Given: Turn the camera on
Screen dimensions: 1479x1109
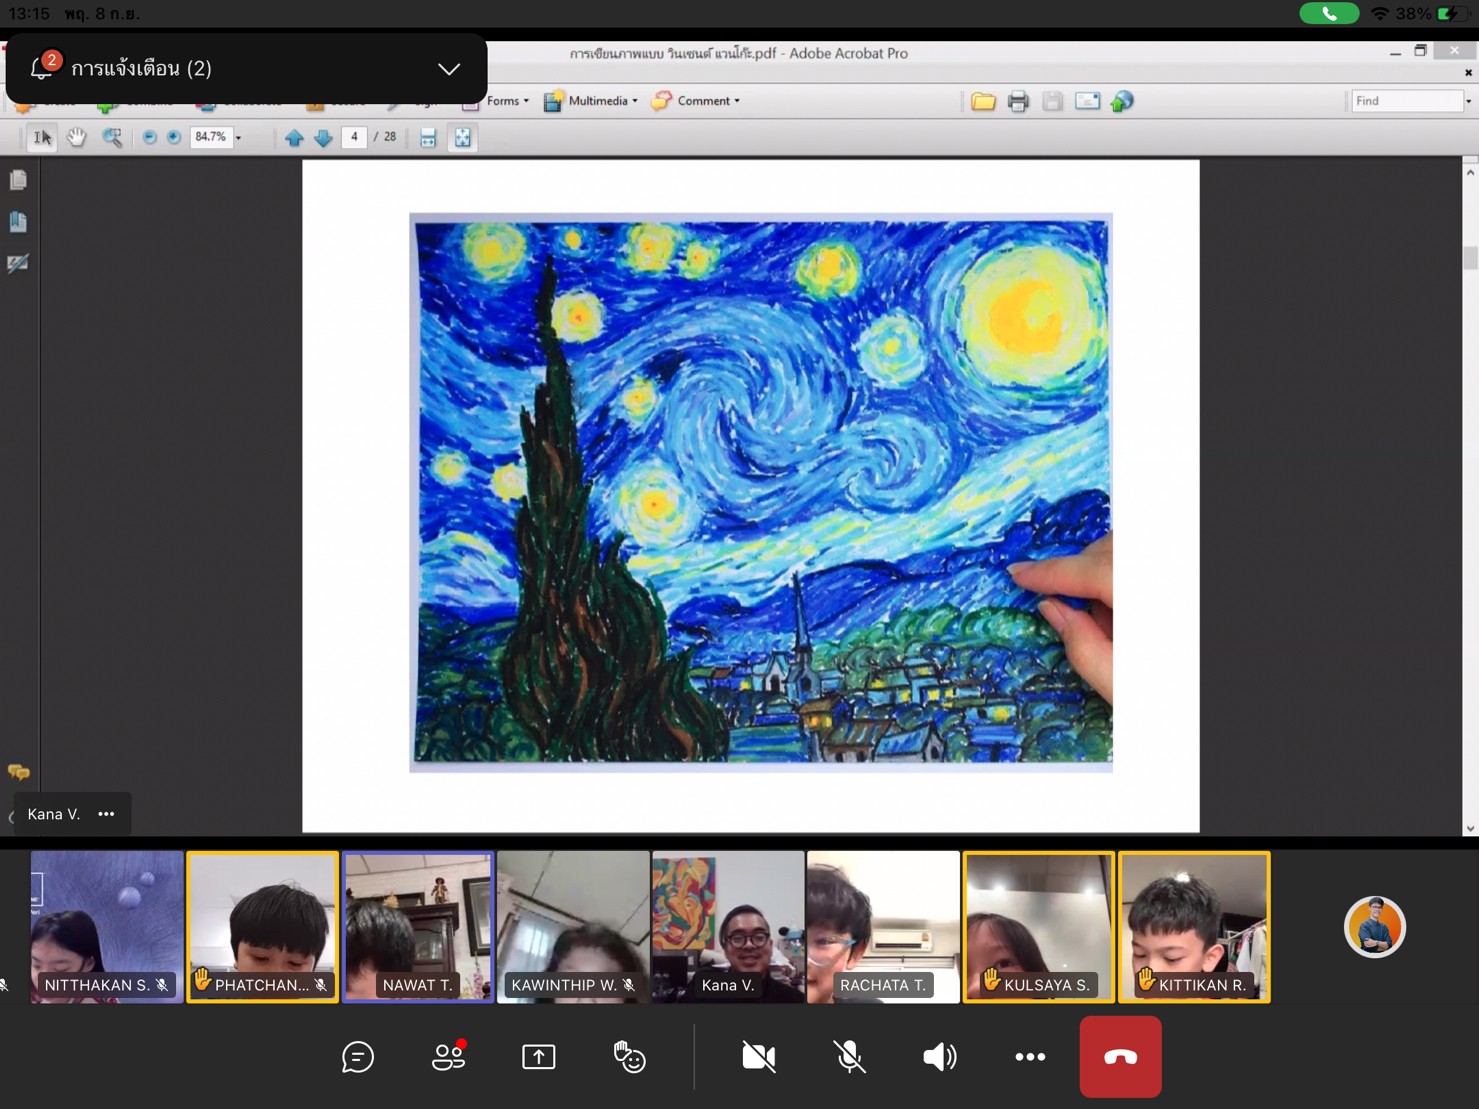Looking at the screenshot, I should (x=759, y=1057).
